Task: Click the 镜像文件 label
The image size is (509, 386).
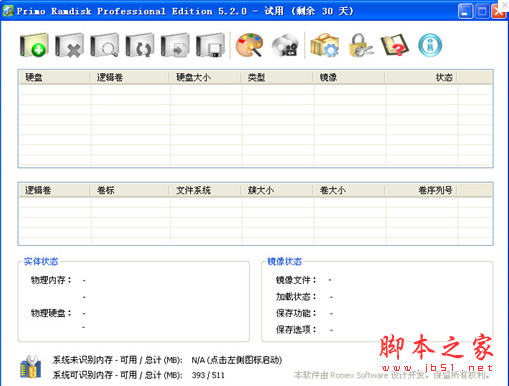Action: (x=296, y=280)
